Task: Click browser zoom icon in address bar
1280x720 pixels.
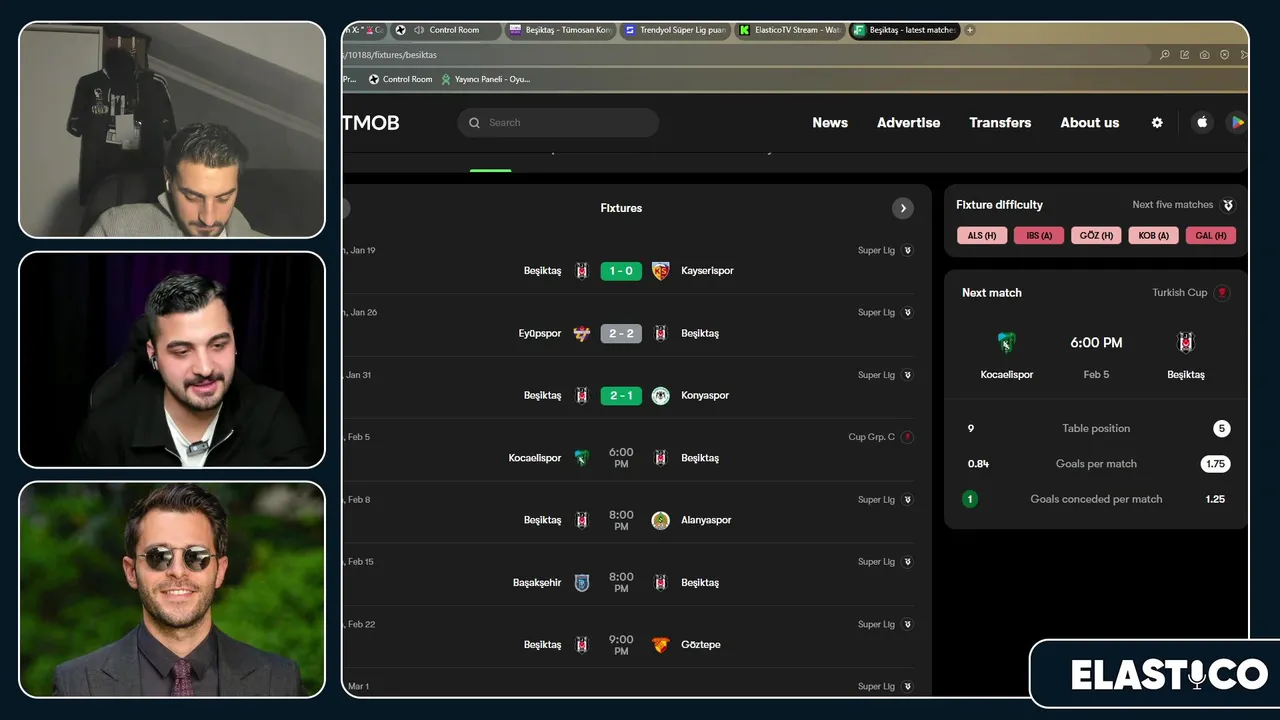Action: pos(1165,55)
